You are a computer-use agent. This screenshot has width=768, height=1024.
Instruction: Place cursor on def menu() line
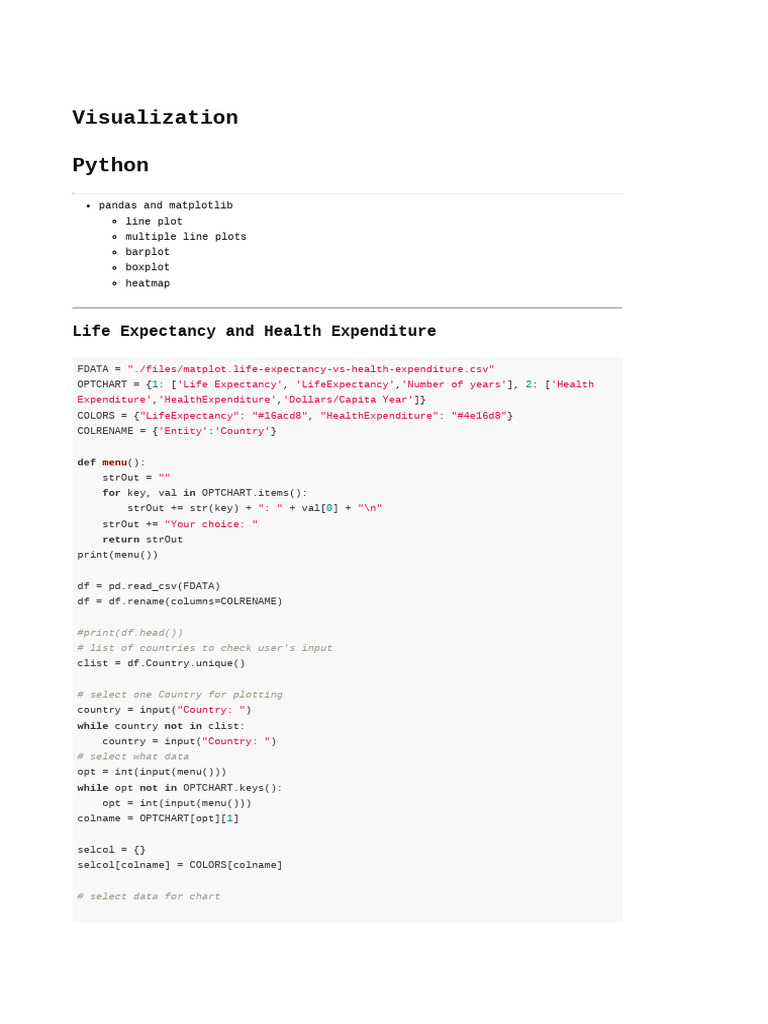pyautogui.click(x=111, y=462)
